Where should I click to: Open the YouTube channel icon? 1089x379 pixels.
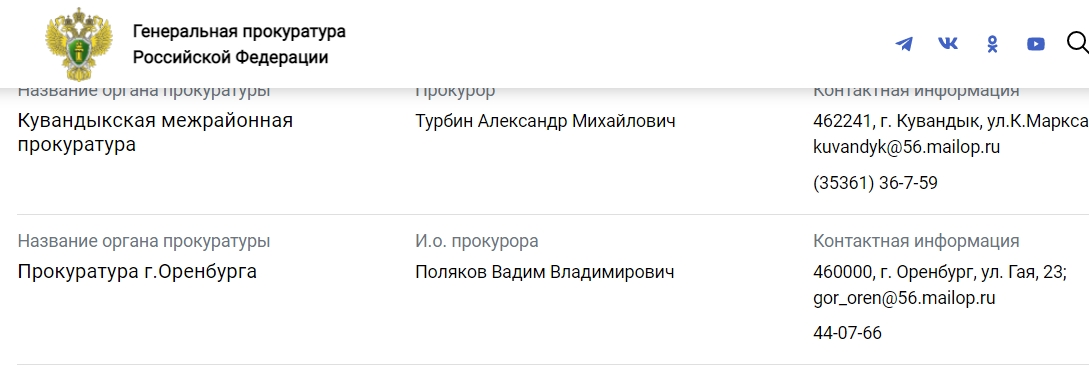[1036, 44]
